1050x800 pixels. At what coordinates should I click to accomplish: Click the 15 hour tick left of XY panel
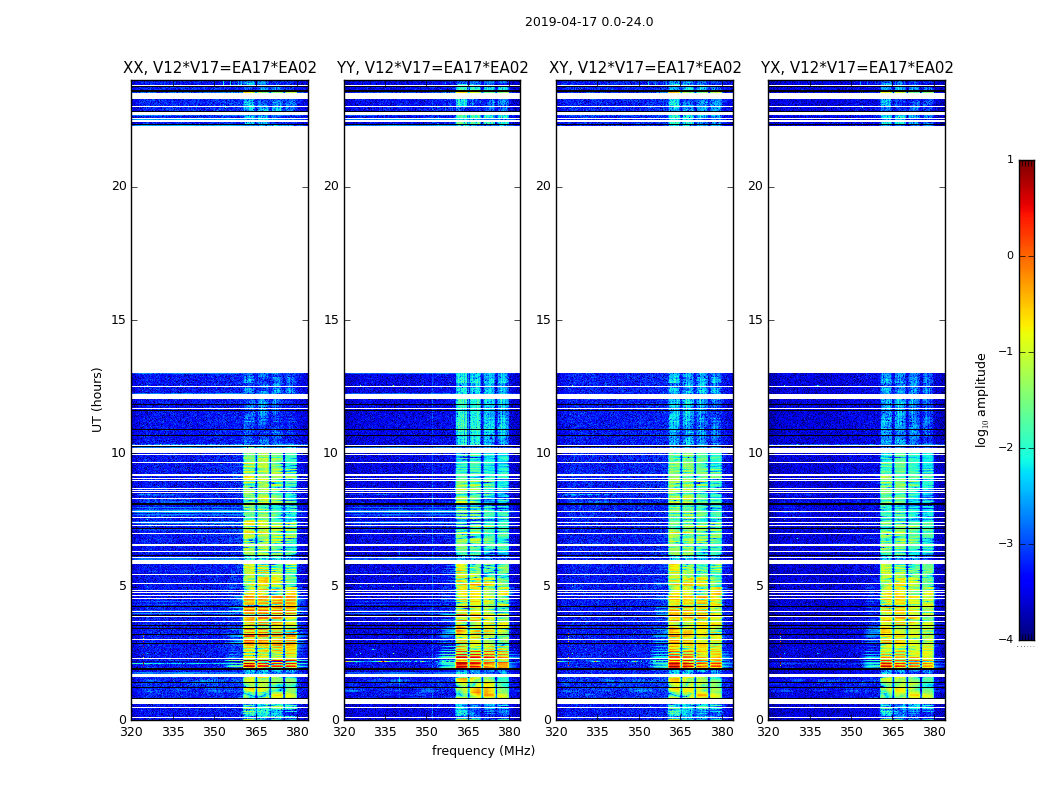[x=543, y=320]
